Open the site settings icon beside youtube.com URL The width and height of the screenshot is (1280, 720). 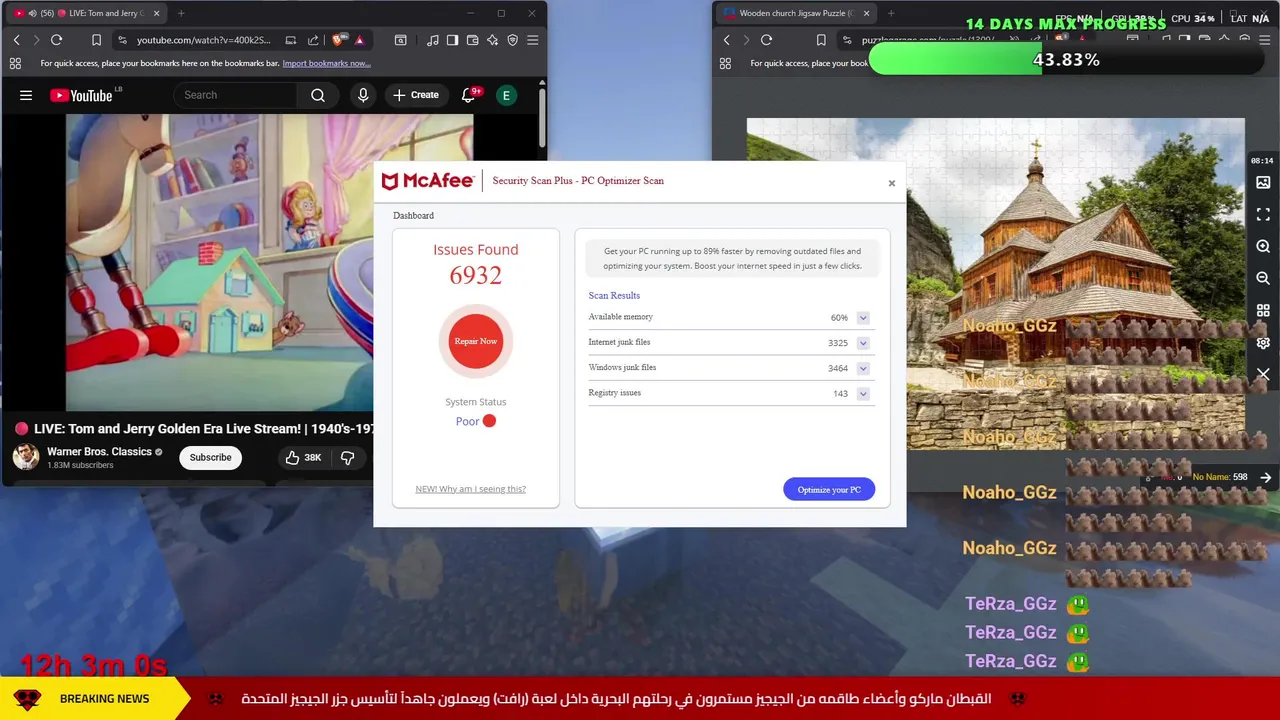[122, 40]
